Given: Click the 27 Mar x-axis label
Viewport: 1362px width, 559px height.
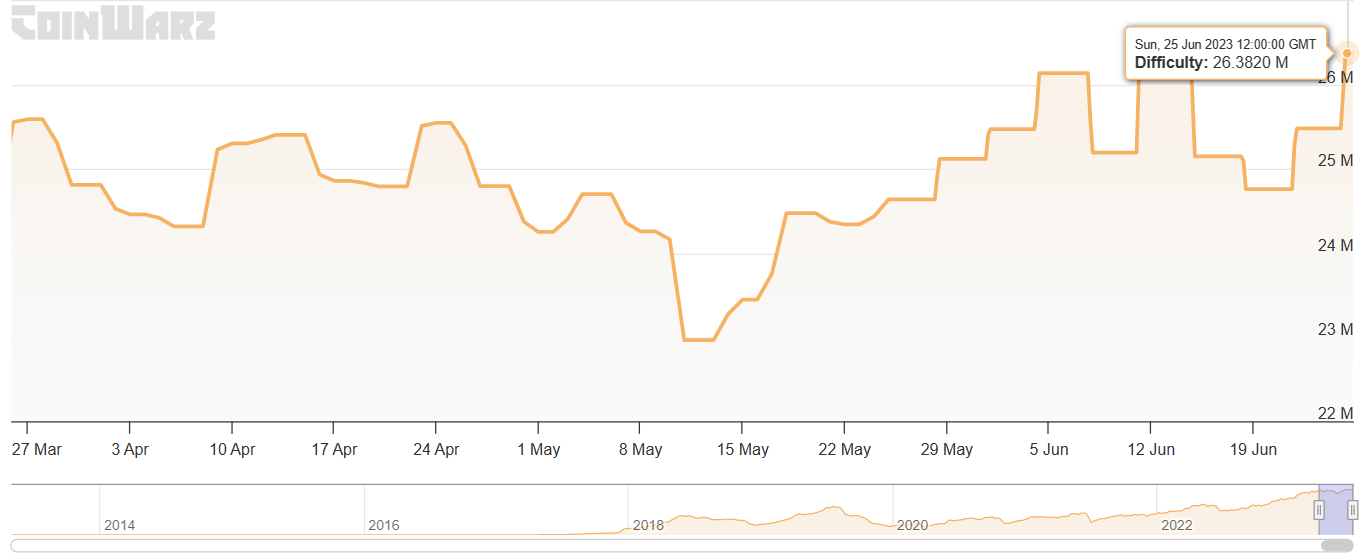Looking at the screenshot, I should pos(37,450).
